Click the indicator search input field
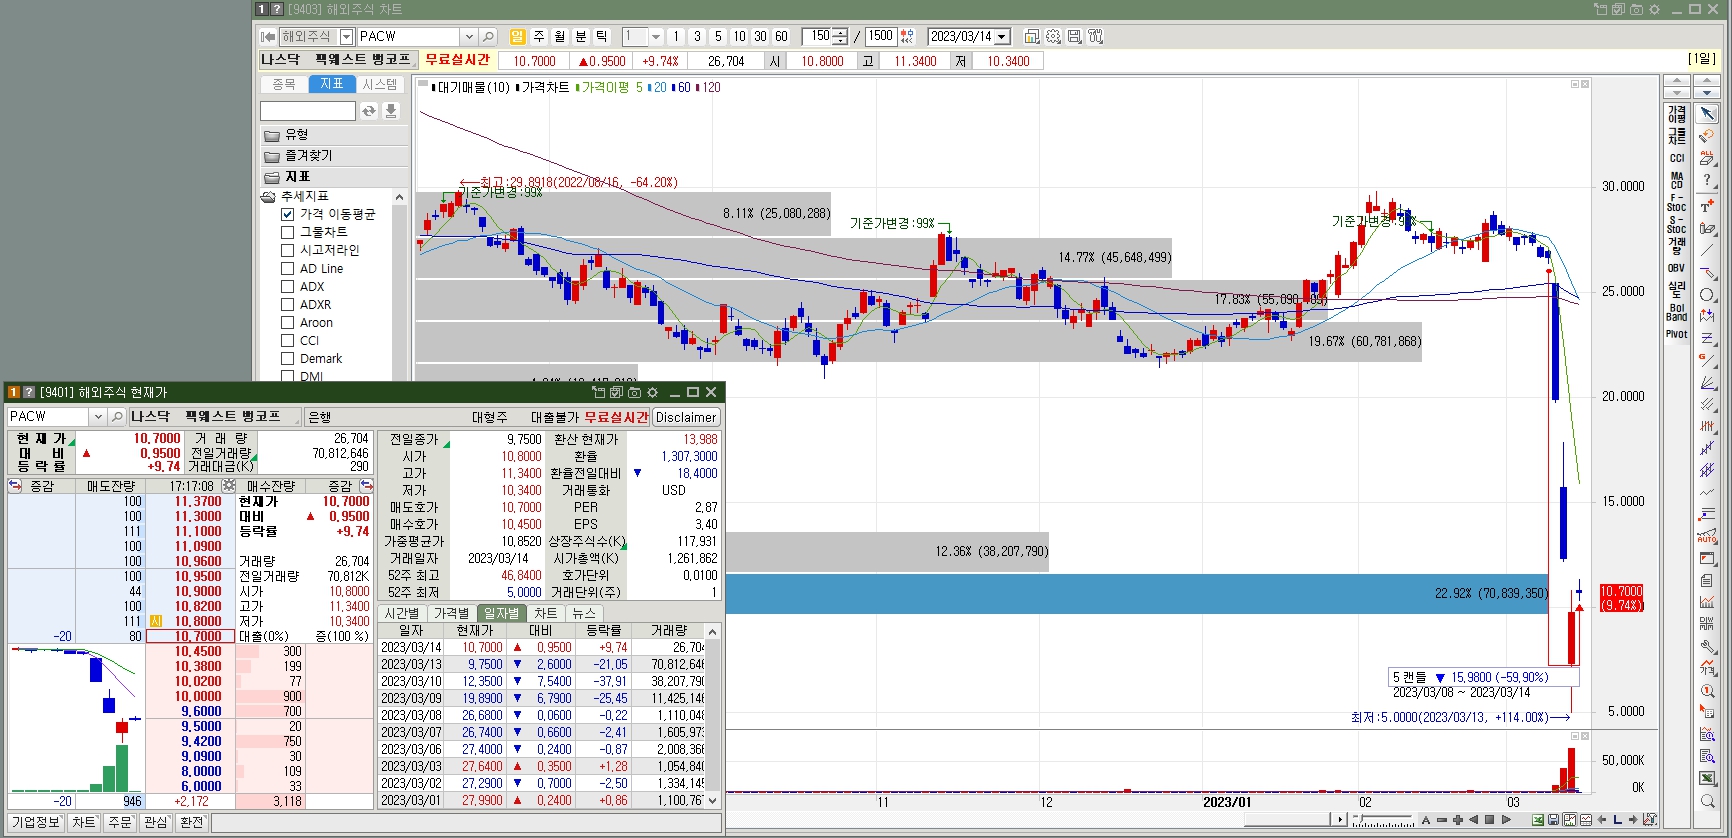Image resolution: width=1732 pixels, height=838 pixels. [308, 111]
